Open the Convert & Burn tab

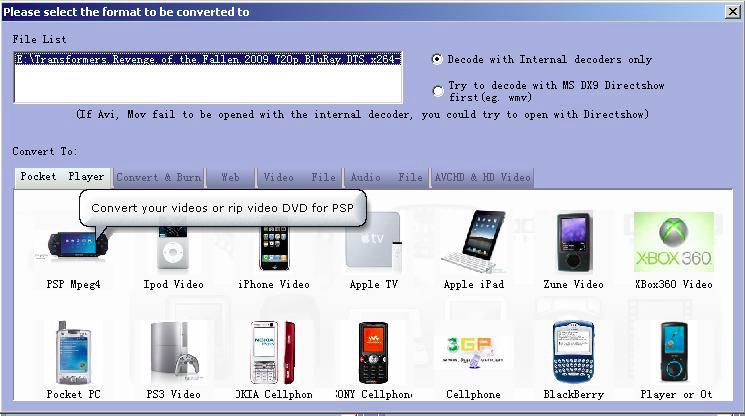pyautogui.click(x=159, y=178)
